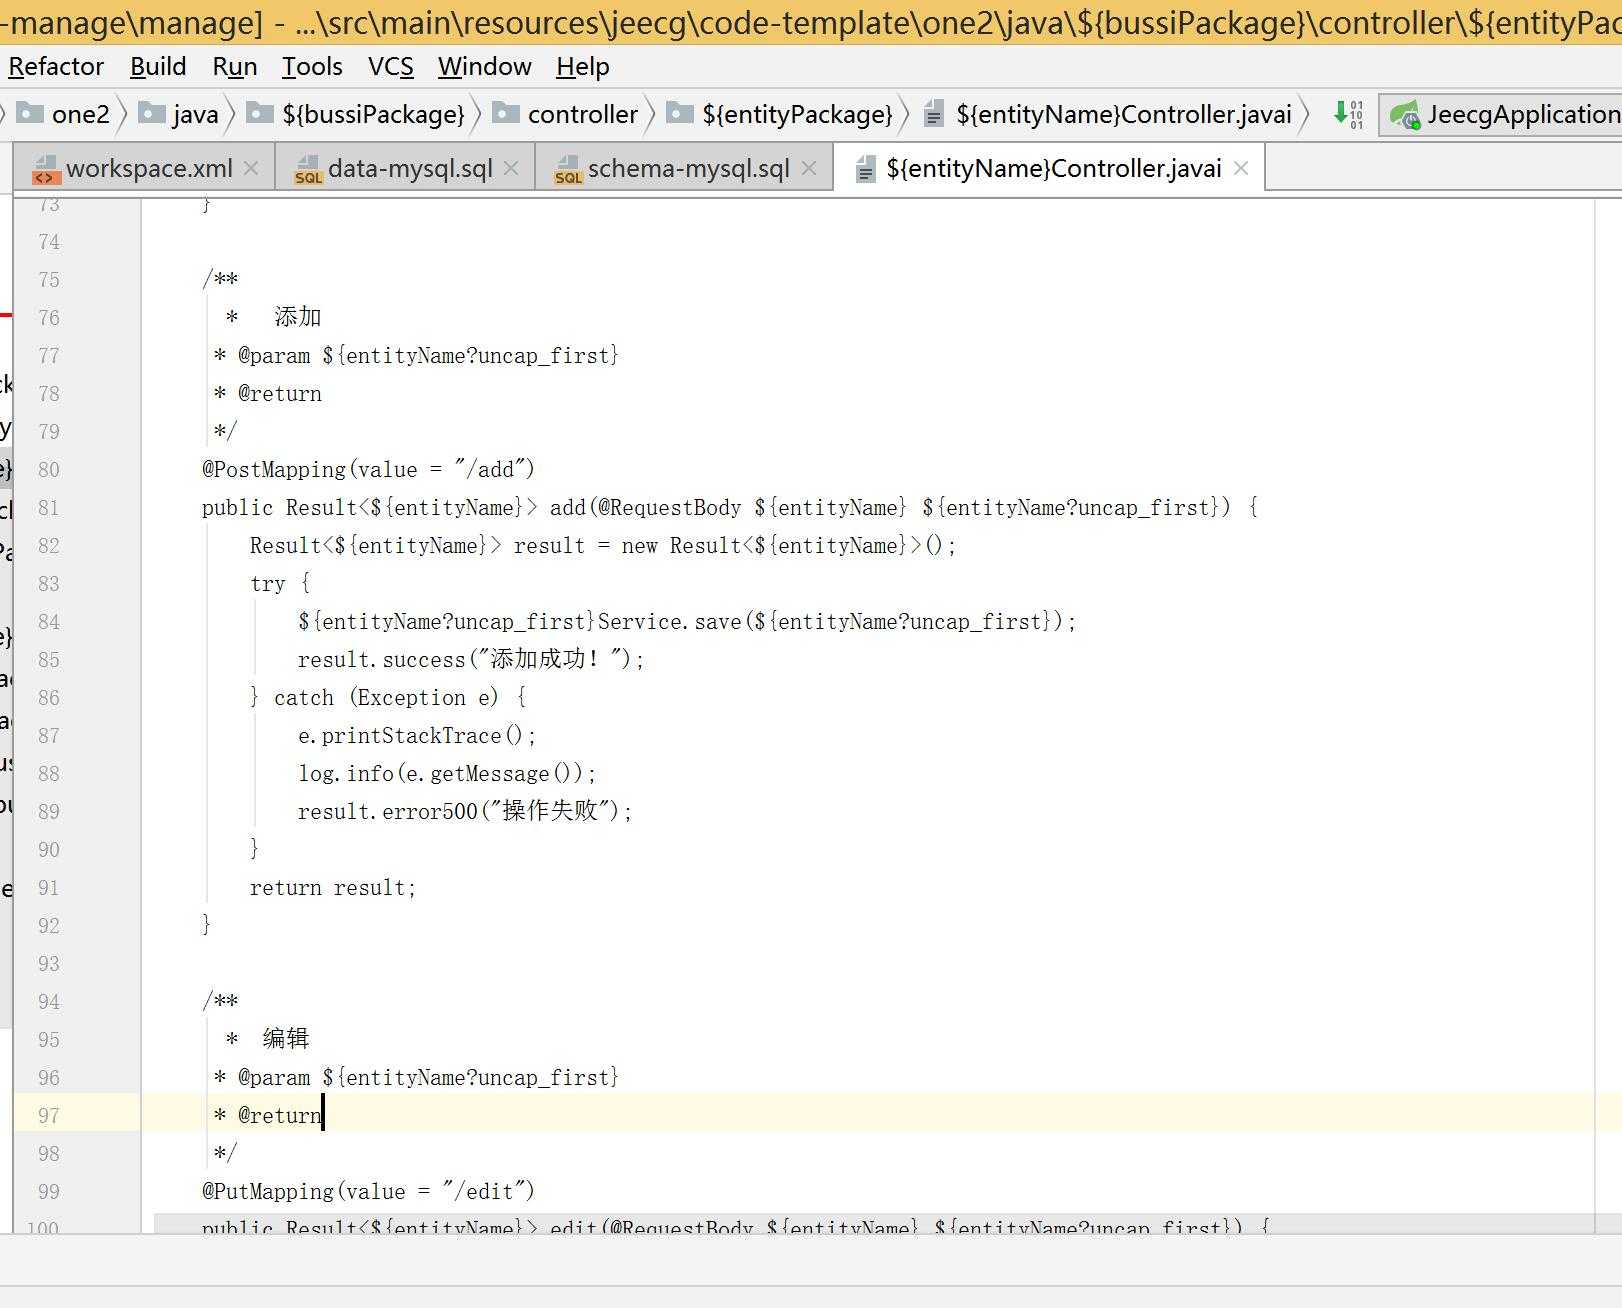Click the data-mysql.sql SQL file icon
Image resolution: width=1622 pixels, height=1308 pixels.
[x=308, y=170]
